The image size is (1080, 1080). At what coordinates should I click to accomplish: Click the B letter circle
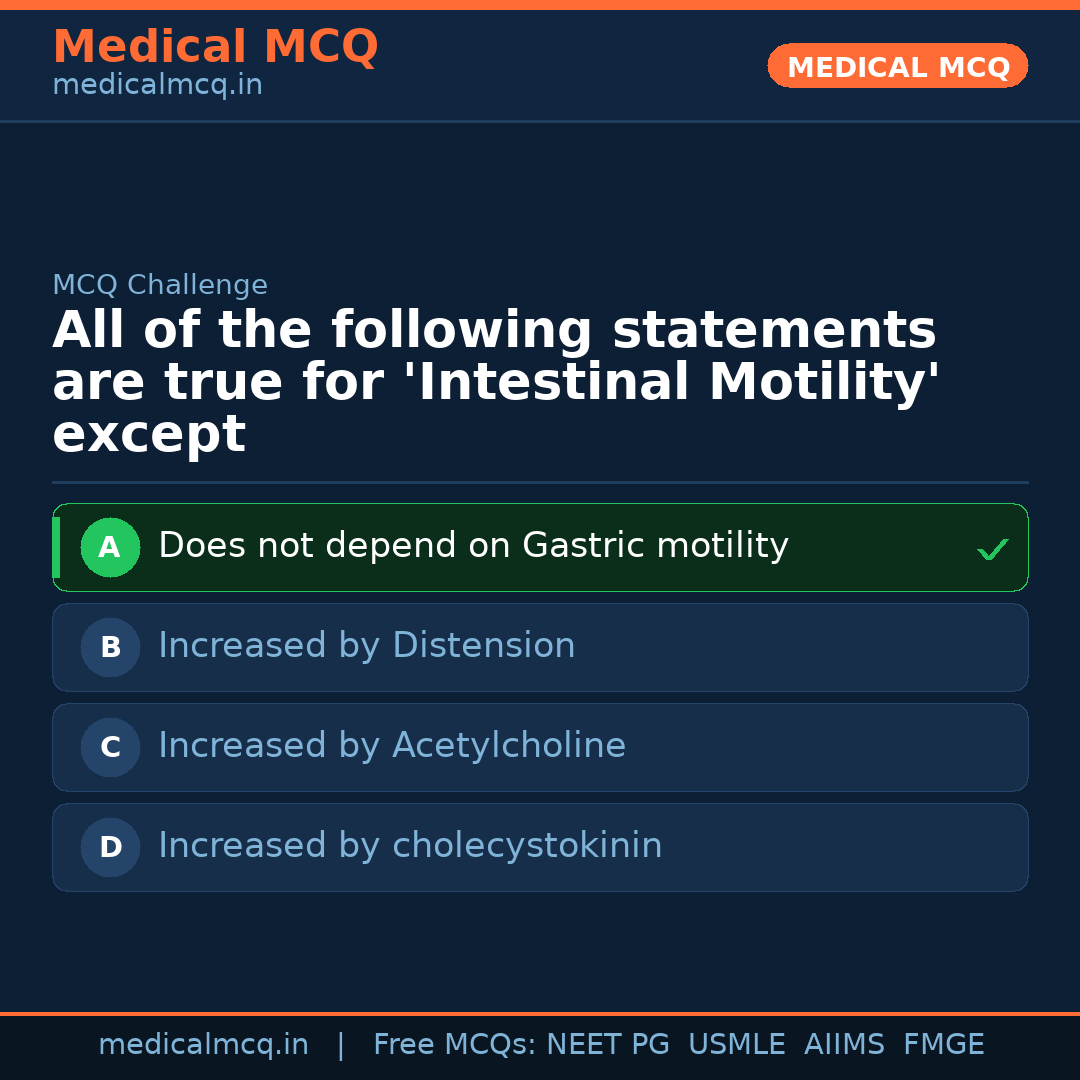click(x=110, y=647)
